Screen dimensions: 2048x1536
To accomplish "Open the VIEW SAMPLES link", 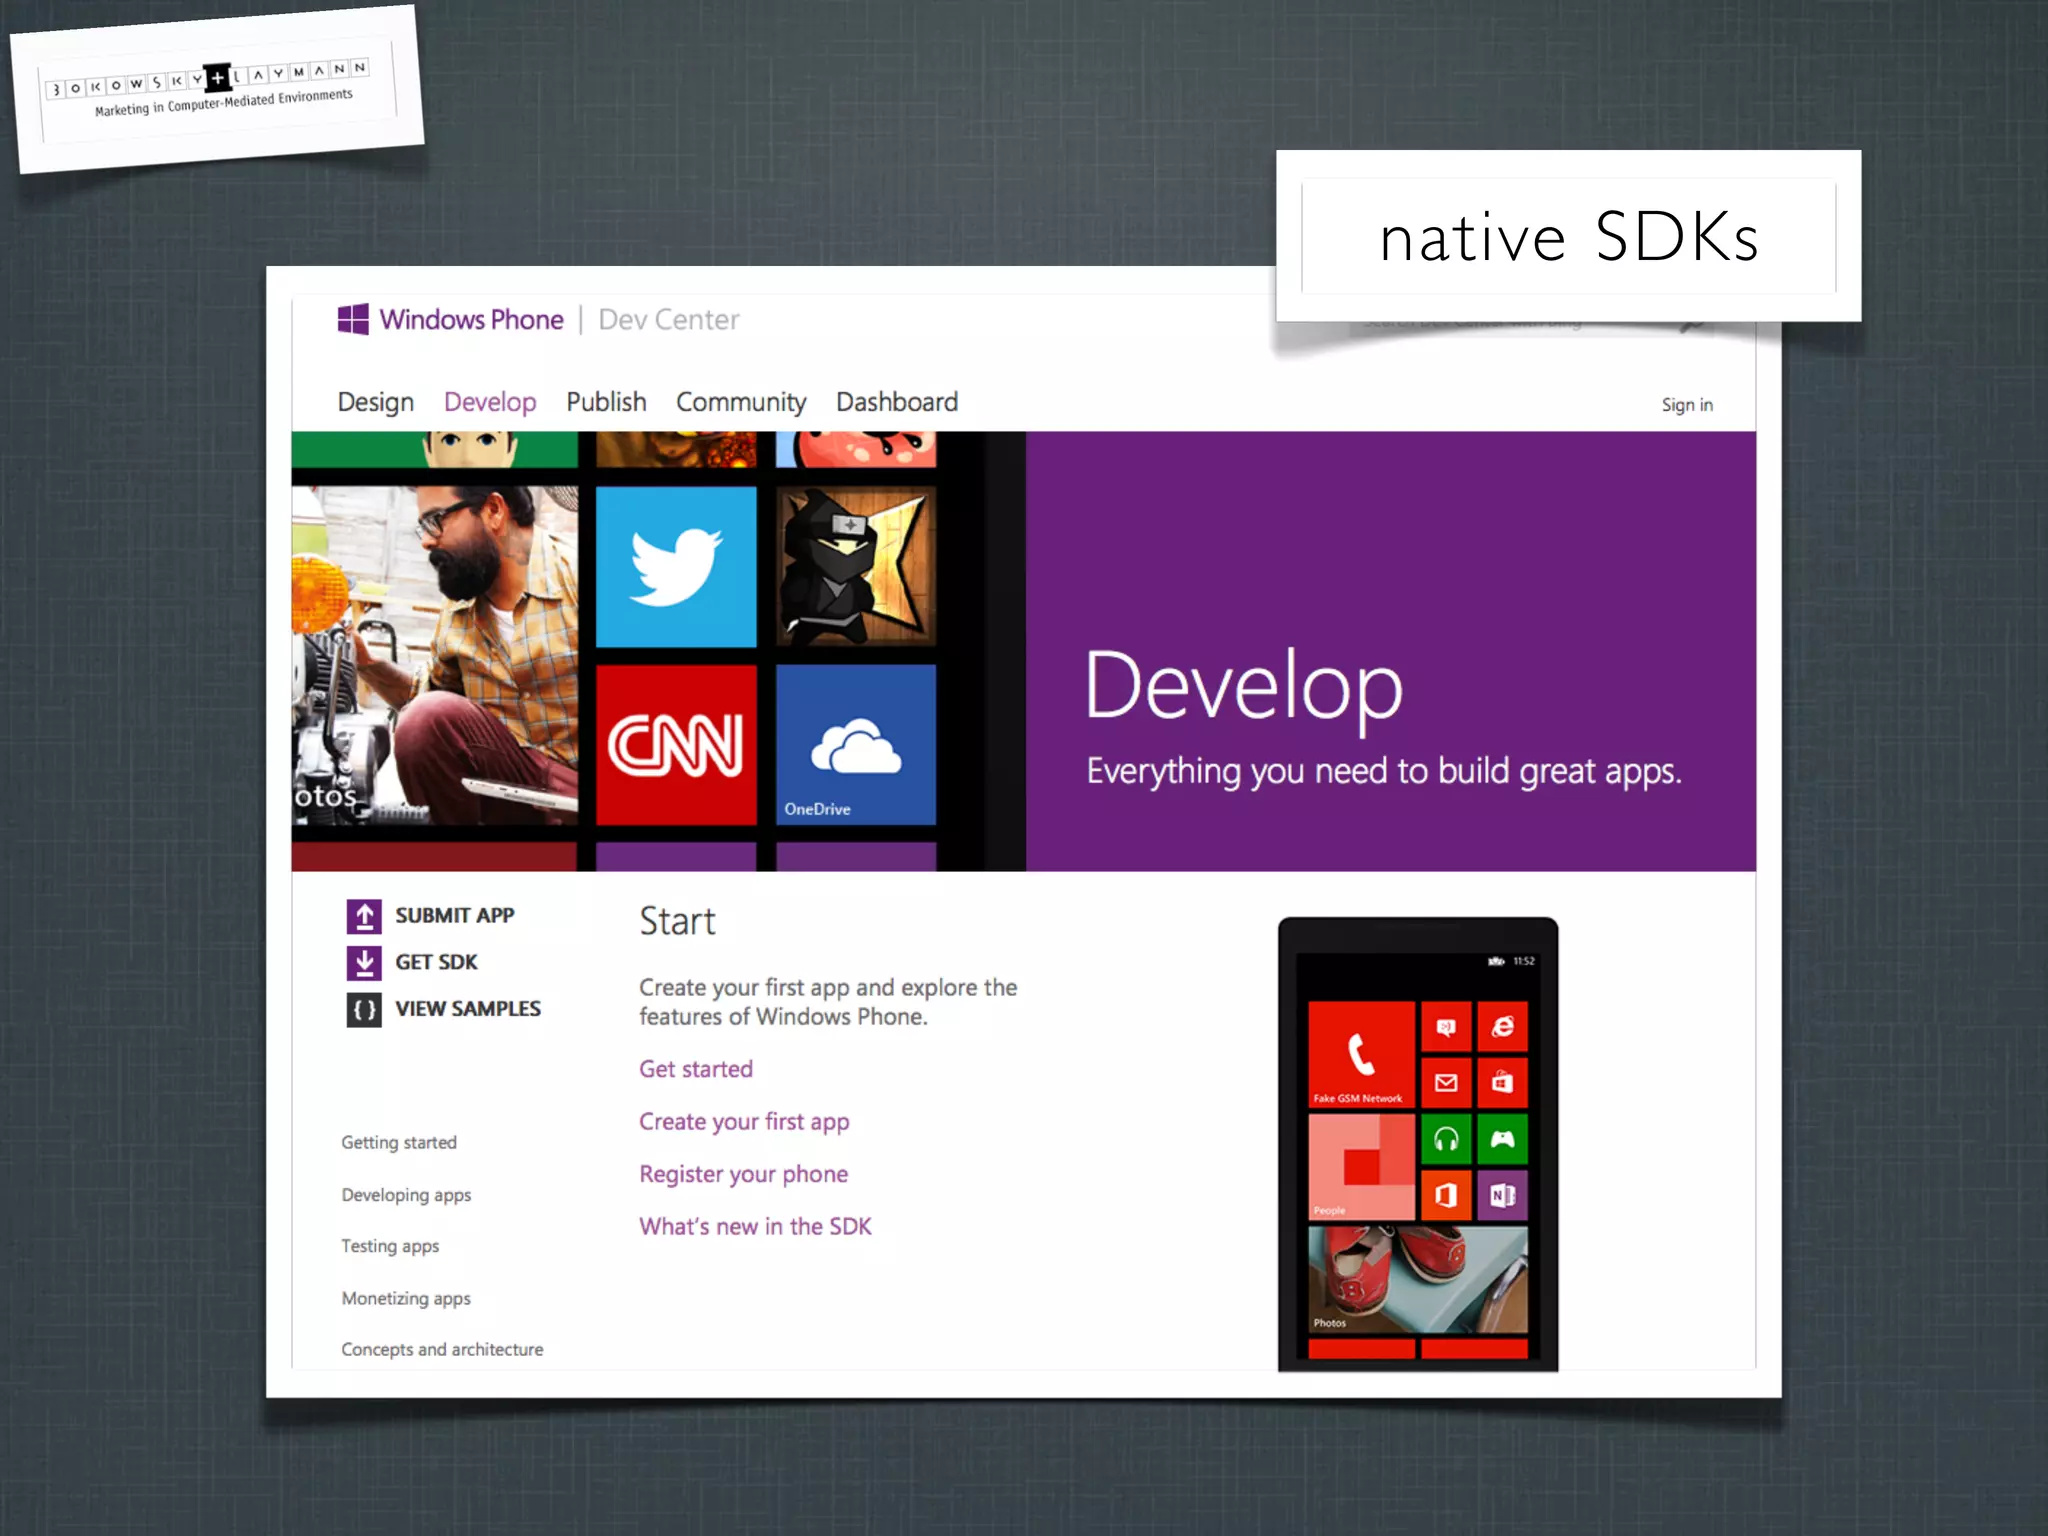I will [x=468, y=1009].
